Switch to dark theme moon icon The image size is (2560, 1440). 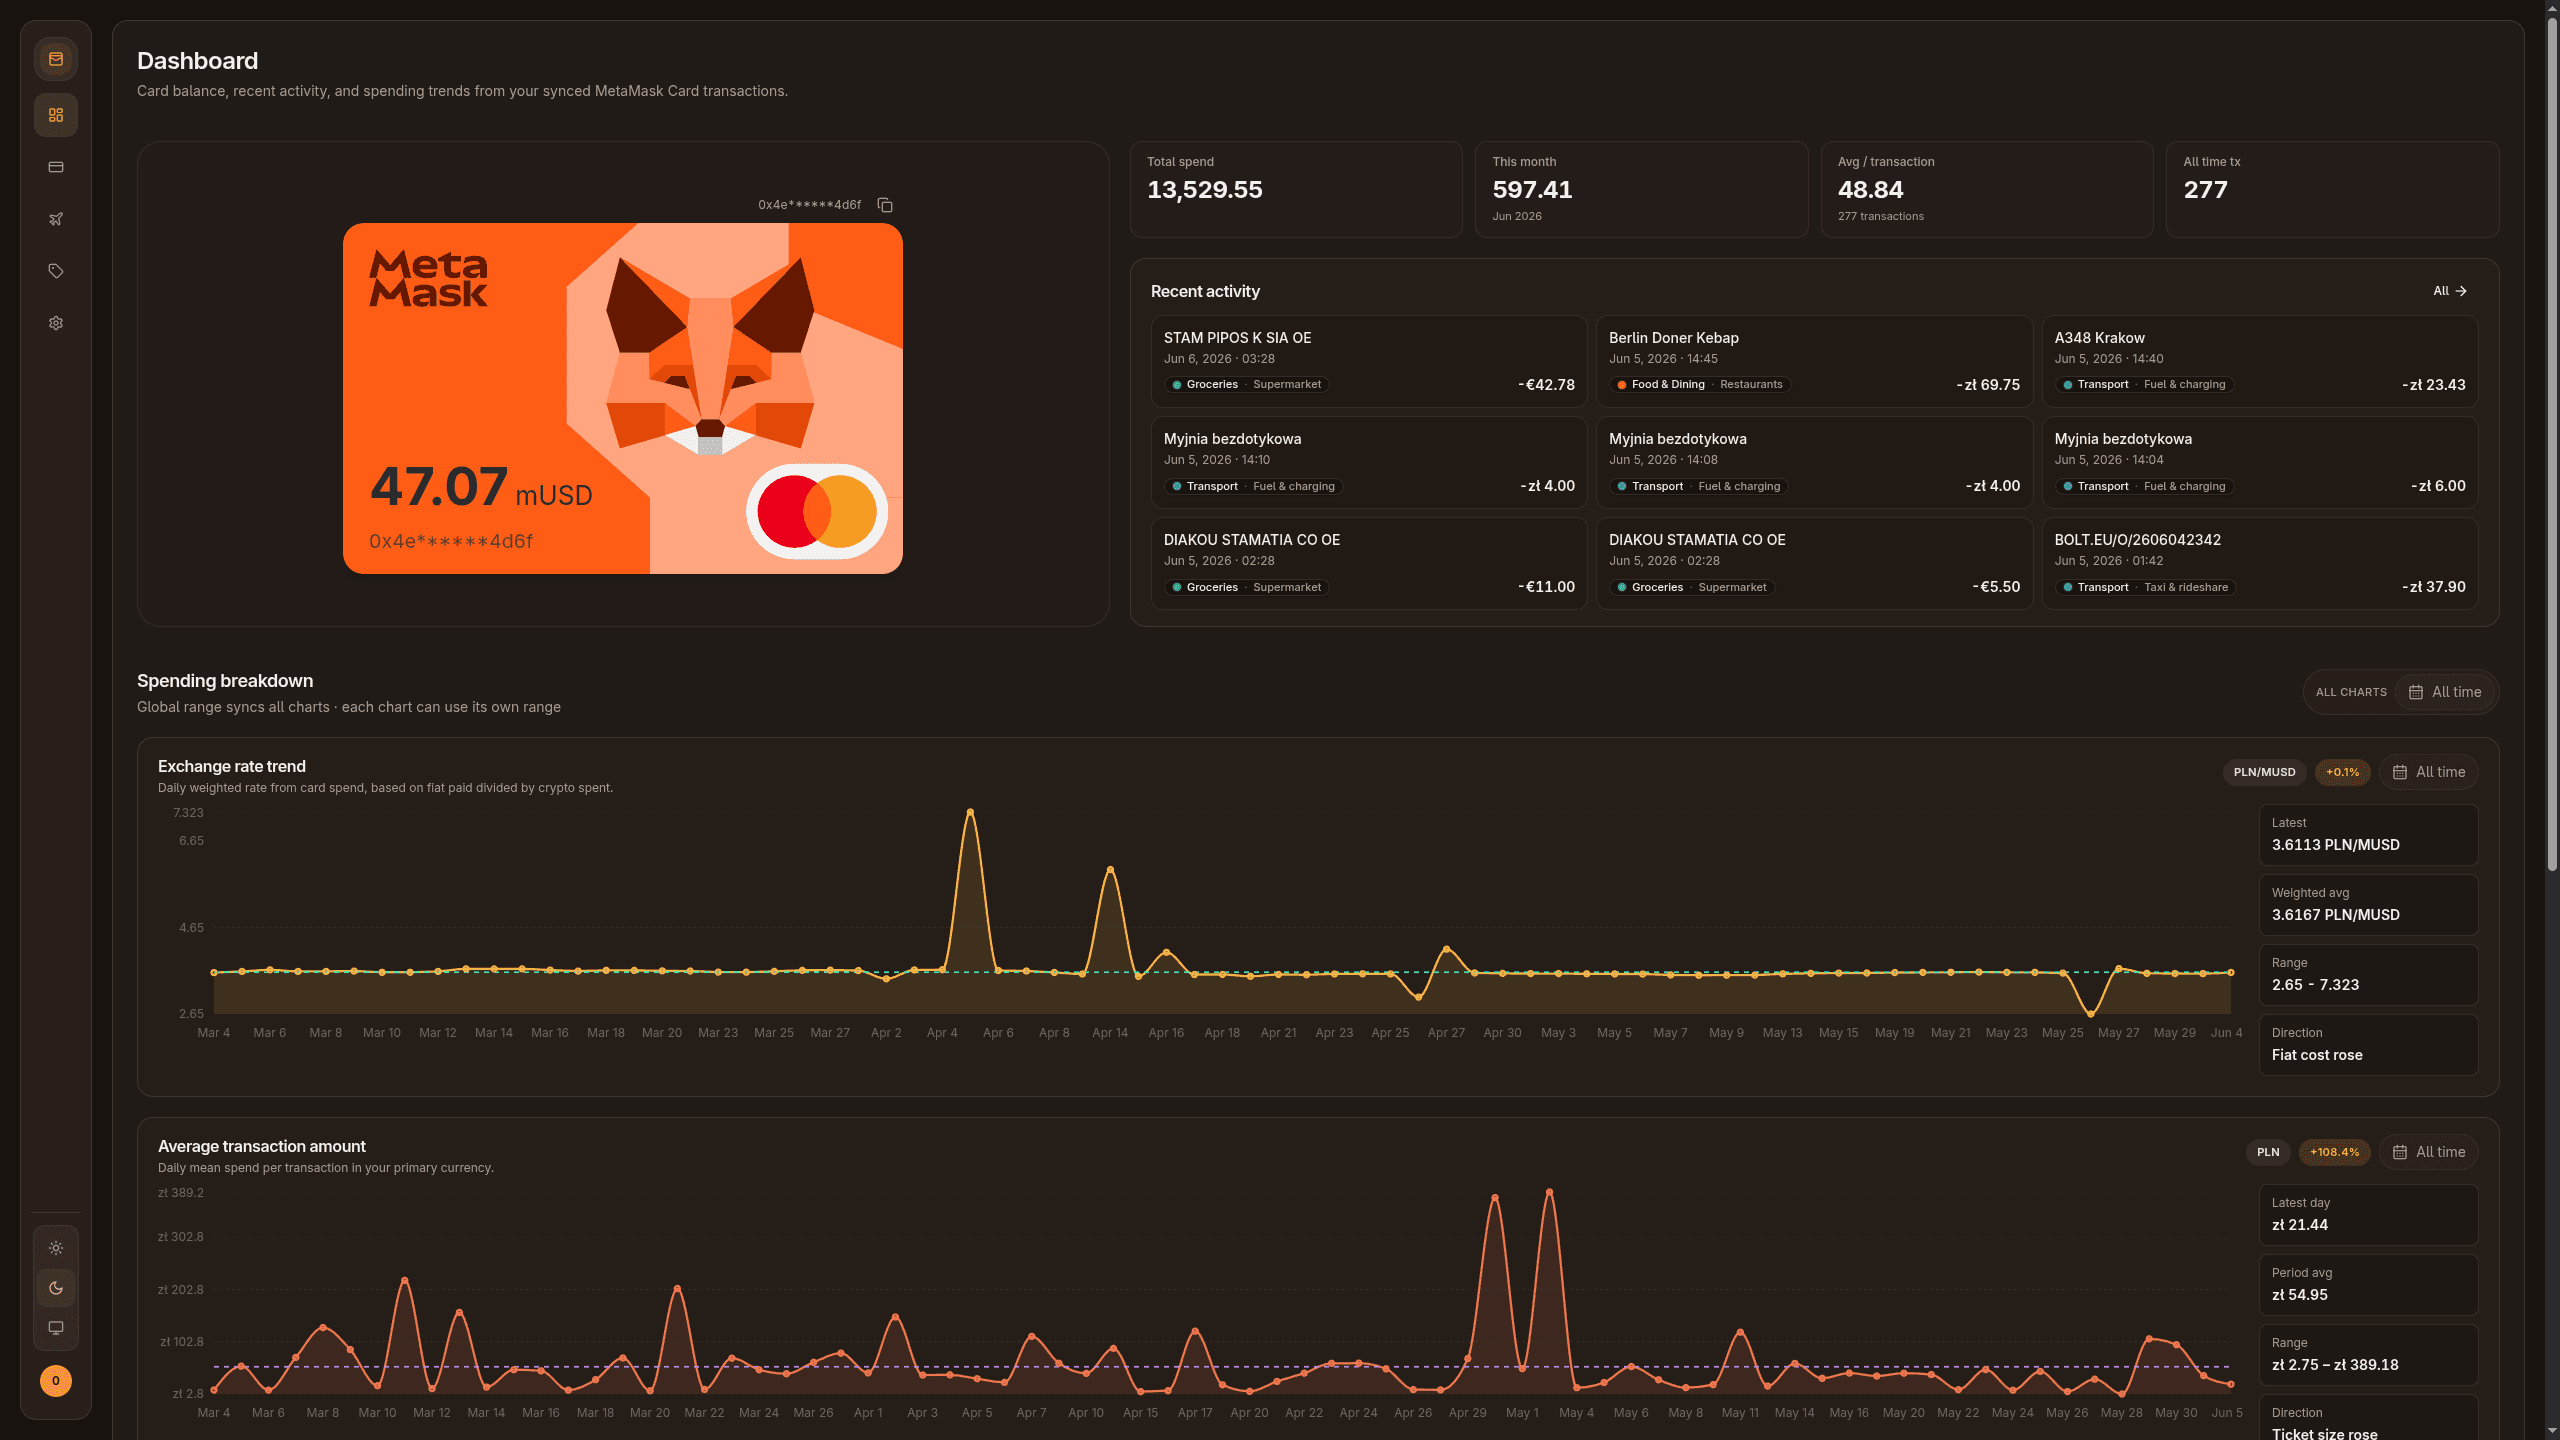56,1288
